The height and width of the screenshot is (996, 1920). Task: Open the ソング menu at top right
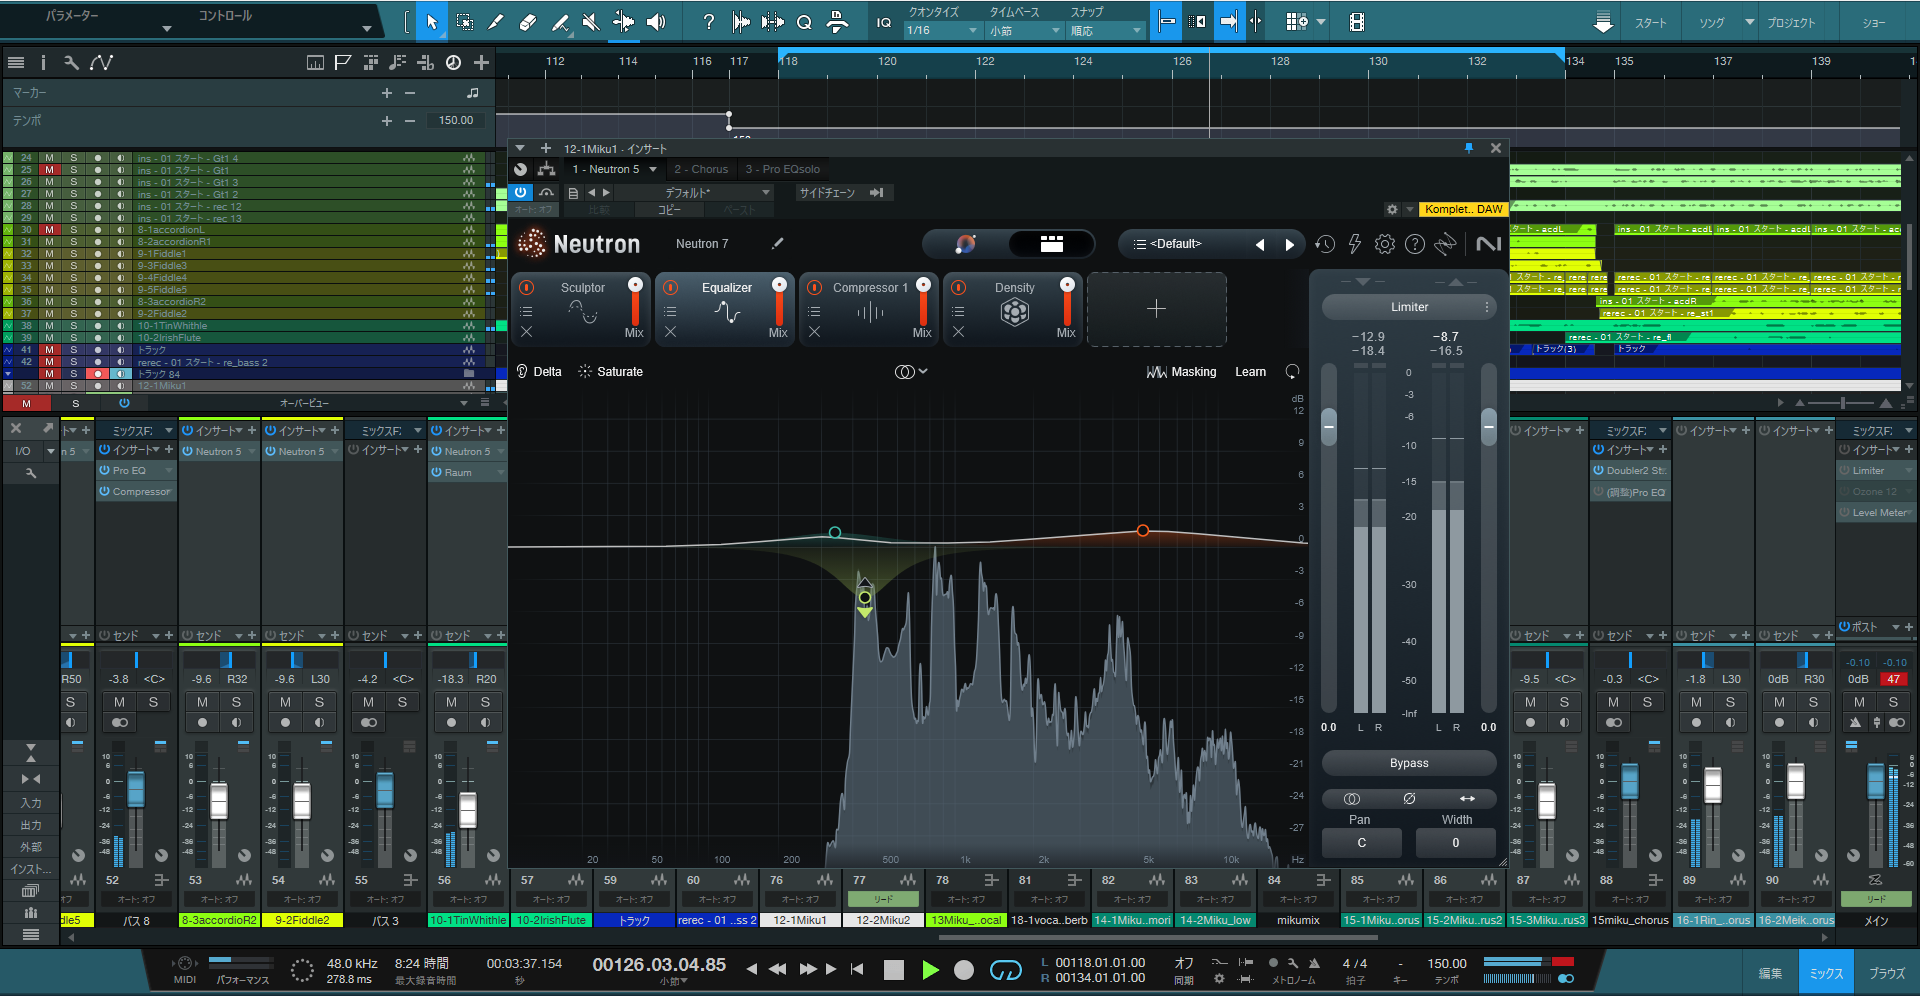[1711, 22]
